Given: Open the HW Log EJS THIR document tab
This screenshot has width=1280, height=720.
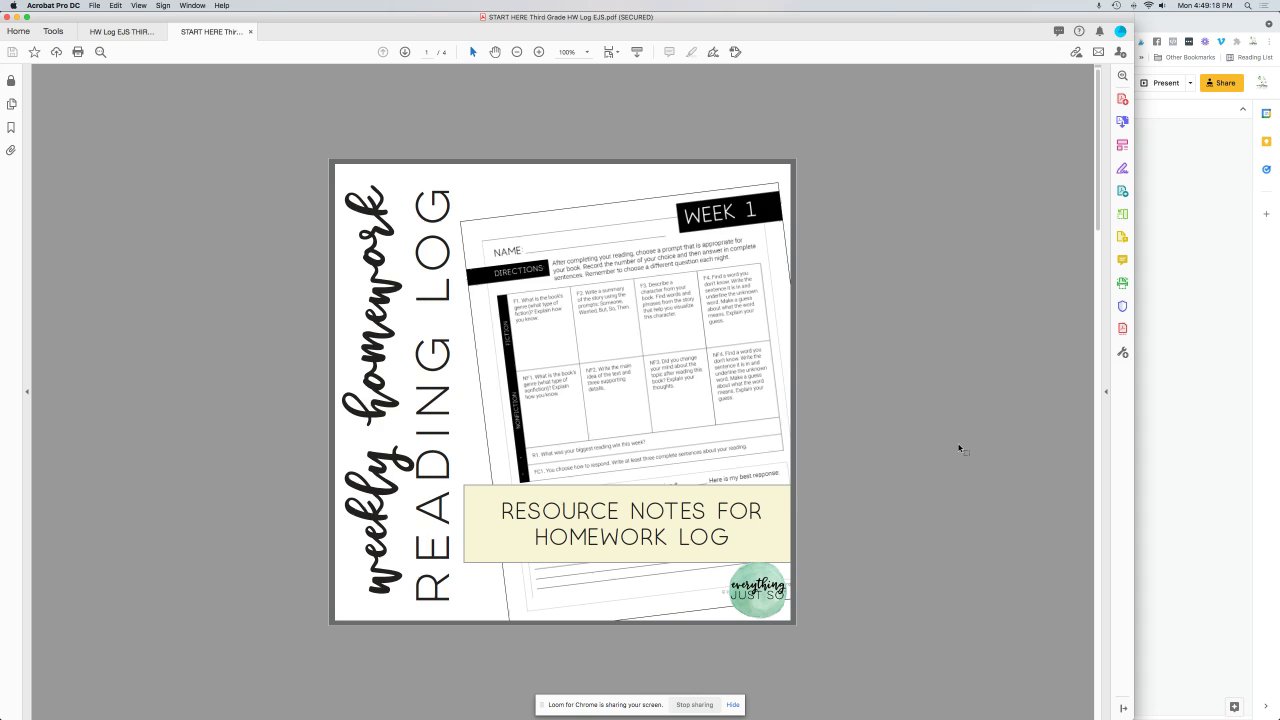Looking at the screenshot, I should pyautogui.click(x=122, y=32).
